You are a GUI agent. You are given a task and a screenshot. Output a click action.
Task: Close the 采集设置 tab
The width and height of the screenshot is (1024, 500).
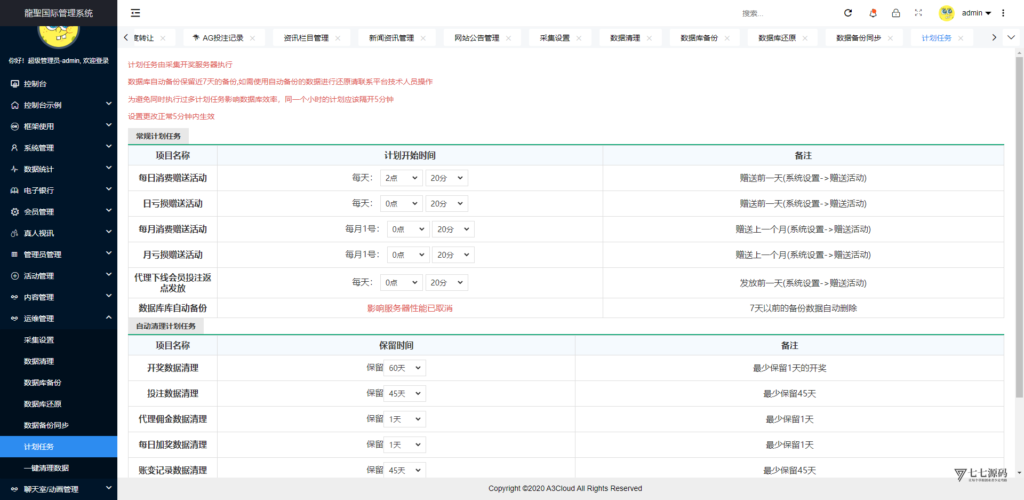[578, 39]
